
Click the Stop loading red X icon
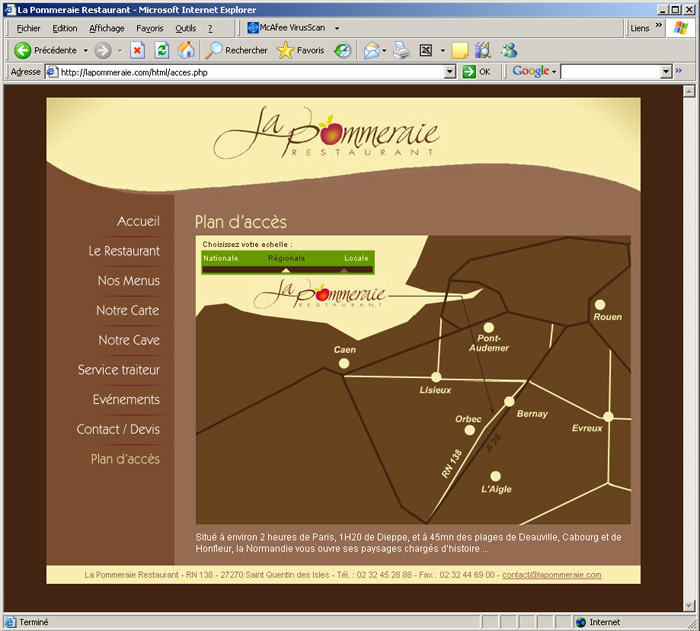pyautogui.click(x=138, y=50)
